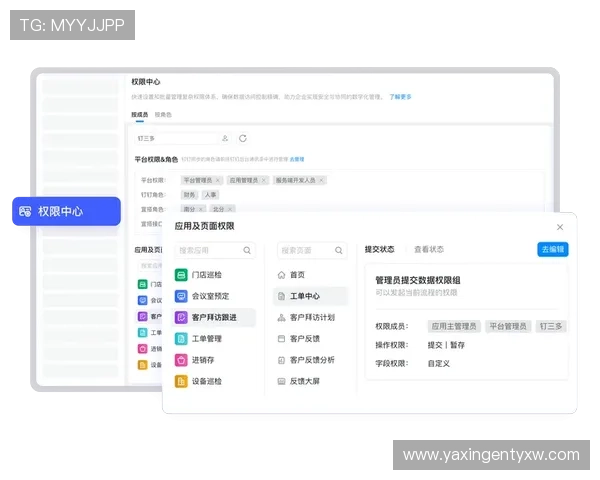Image resolution: width=600 pixels, height=480 pixels.
Task: Switch to the 提交状态 tab
Action: click(x=379, y=250)
